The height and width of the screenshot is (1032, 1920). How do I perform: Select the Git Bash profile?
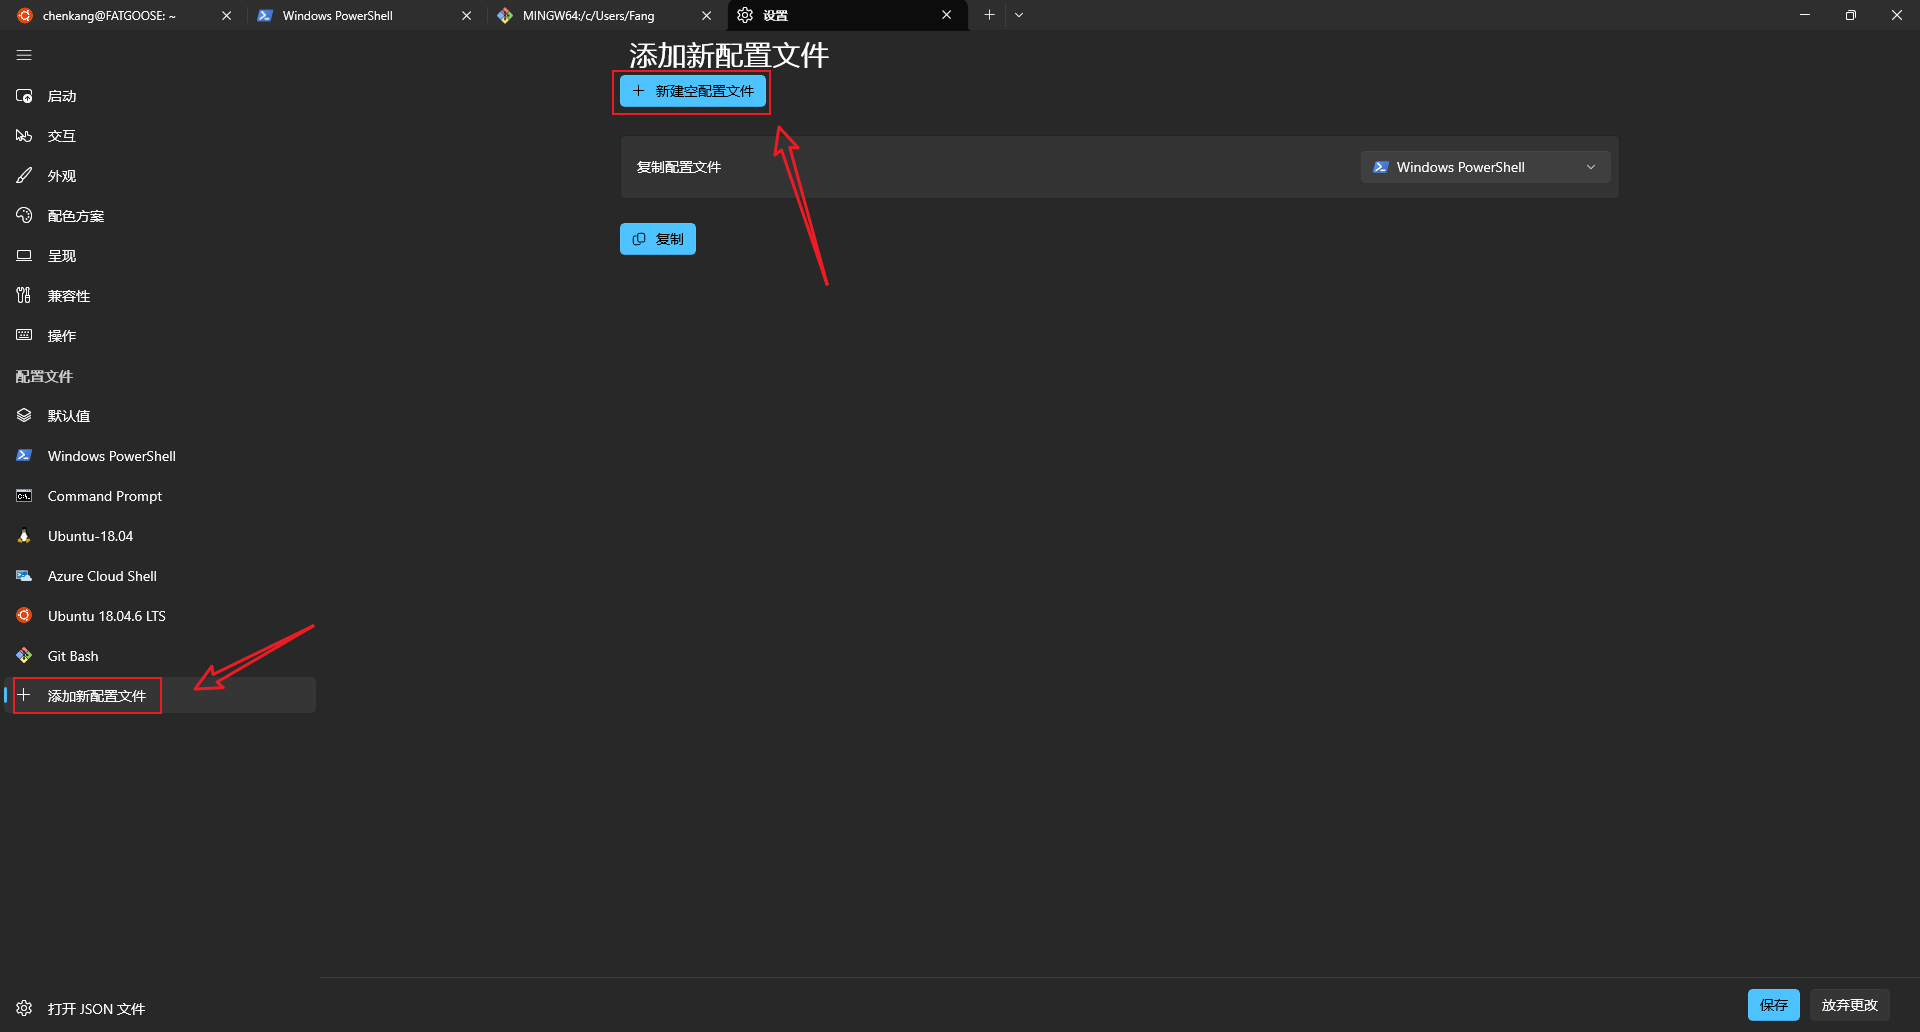click(x=160, y=656)
